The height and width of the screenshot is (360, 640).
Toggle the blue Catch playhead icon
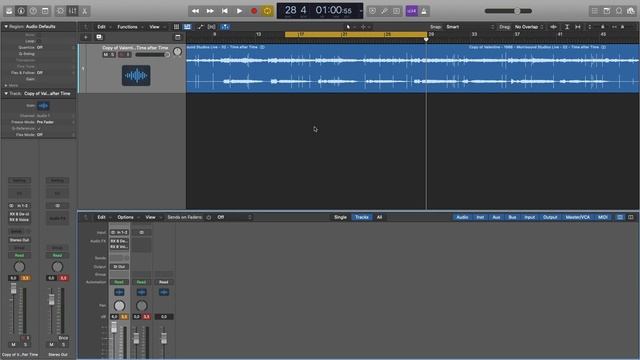pyautogui.click(x=225, y=27)
